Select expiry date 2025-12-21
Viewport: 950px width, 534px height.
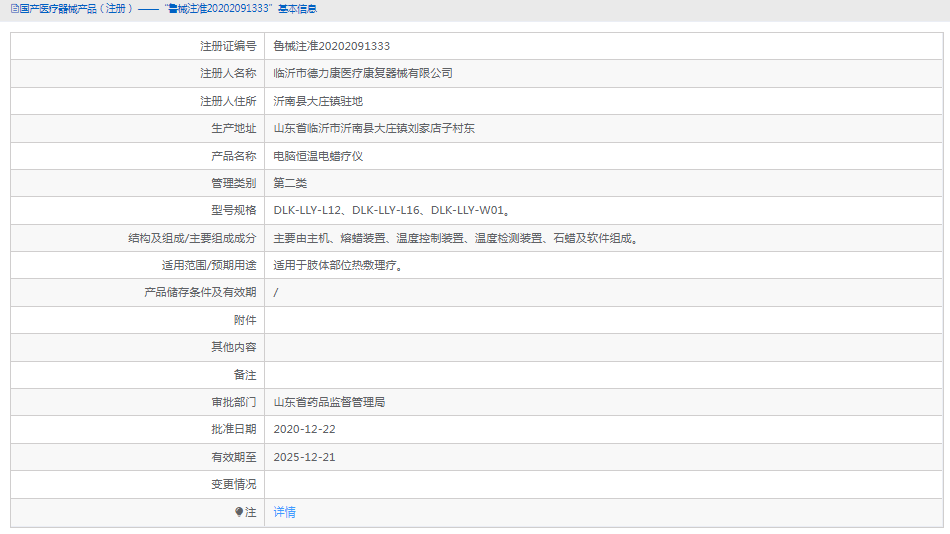point(304,457)
